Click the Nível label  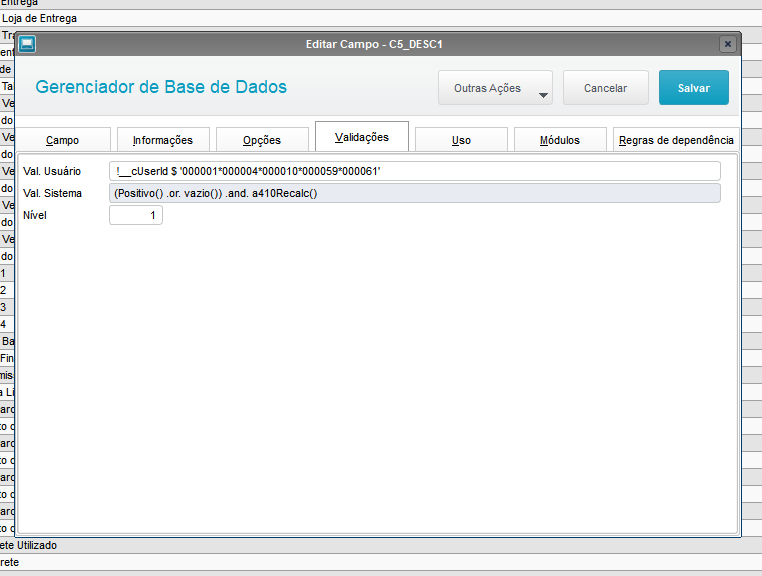35,215
